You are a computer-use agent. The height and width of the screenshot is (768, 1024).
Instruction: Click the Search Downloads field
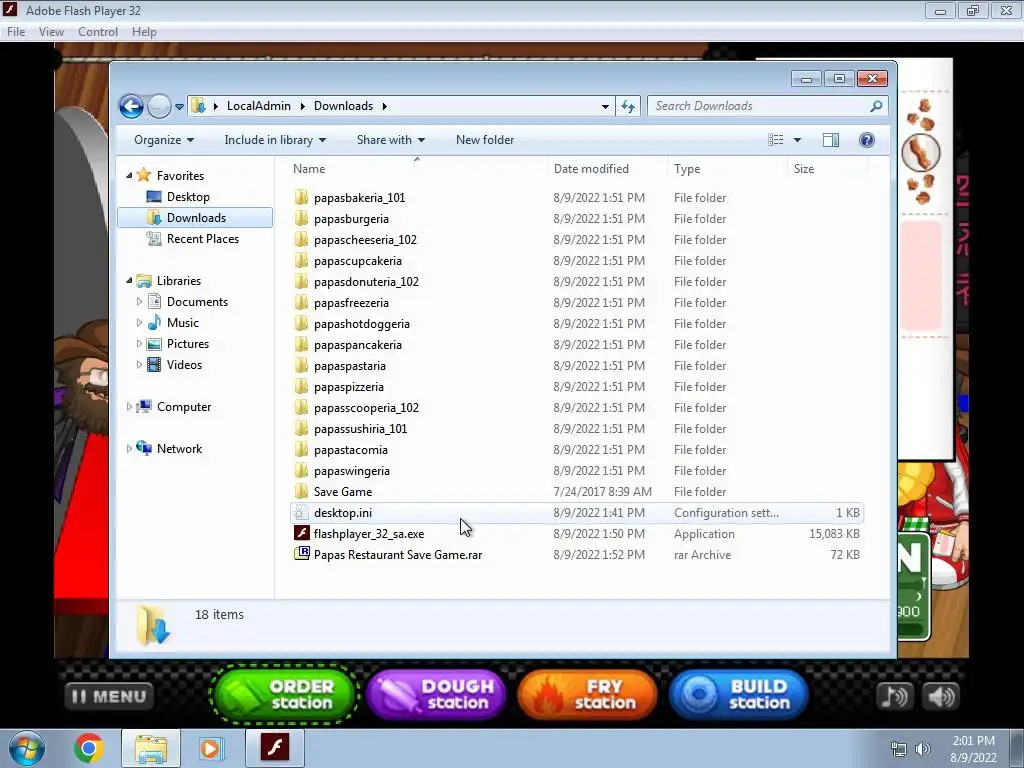click(767, 106)
